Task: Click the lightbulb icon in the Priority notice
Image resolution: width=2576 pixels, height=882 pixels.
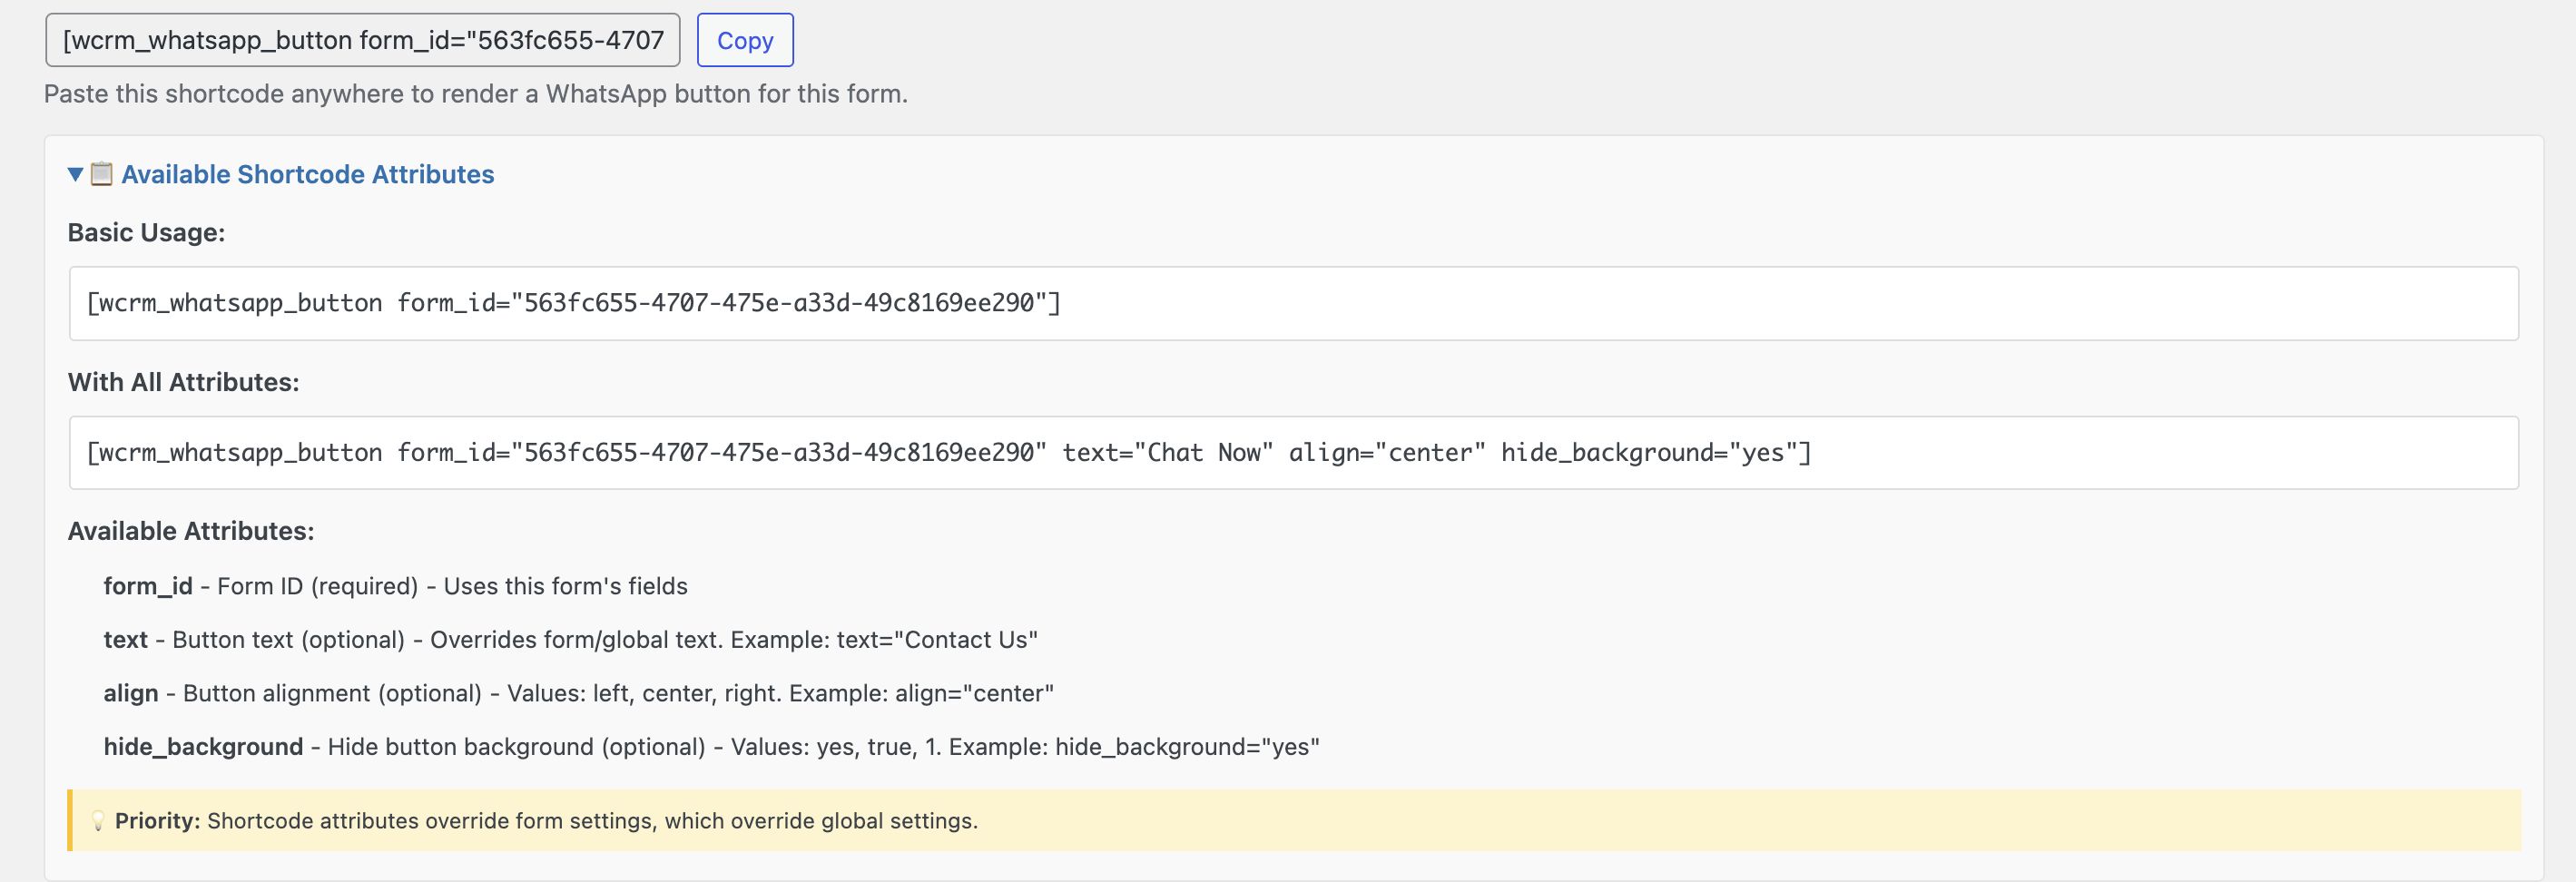Action: coord(98,821)
